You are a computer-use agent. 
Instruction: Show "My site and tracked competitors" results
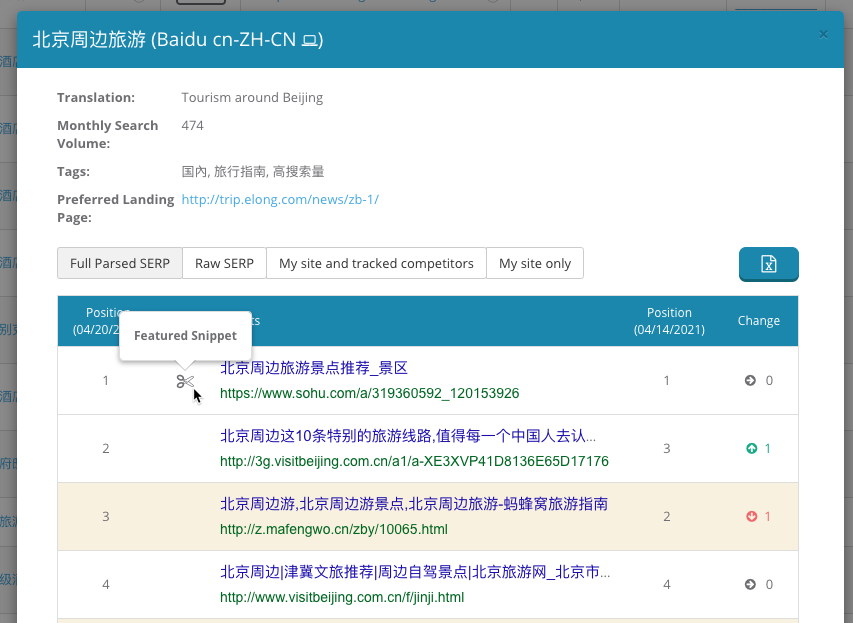376,263
